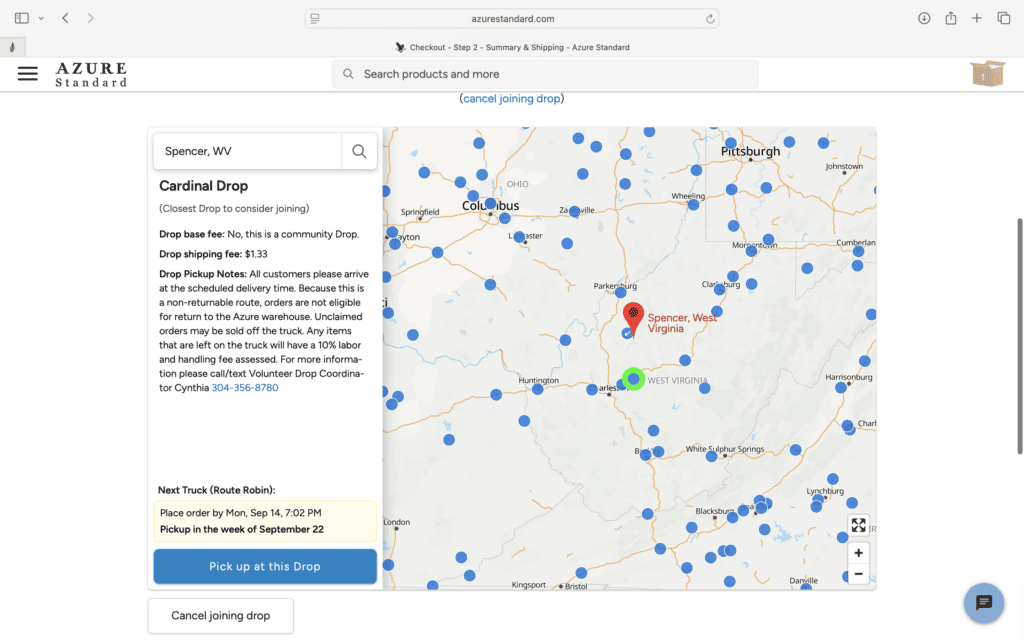This screenshot has height=640, width=1024.
Task: Open the sidebar options chevron
Action: coord(41,18)
